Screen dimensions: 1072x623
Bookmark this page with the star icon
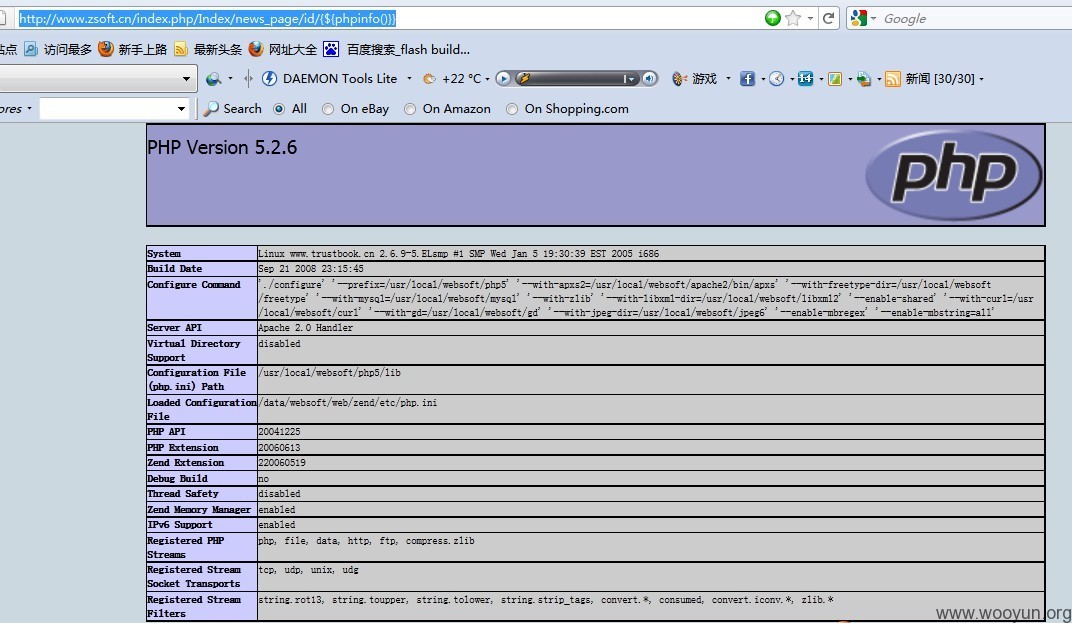pyautogui.click(x=793, y=18)
